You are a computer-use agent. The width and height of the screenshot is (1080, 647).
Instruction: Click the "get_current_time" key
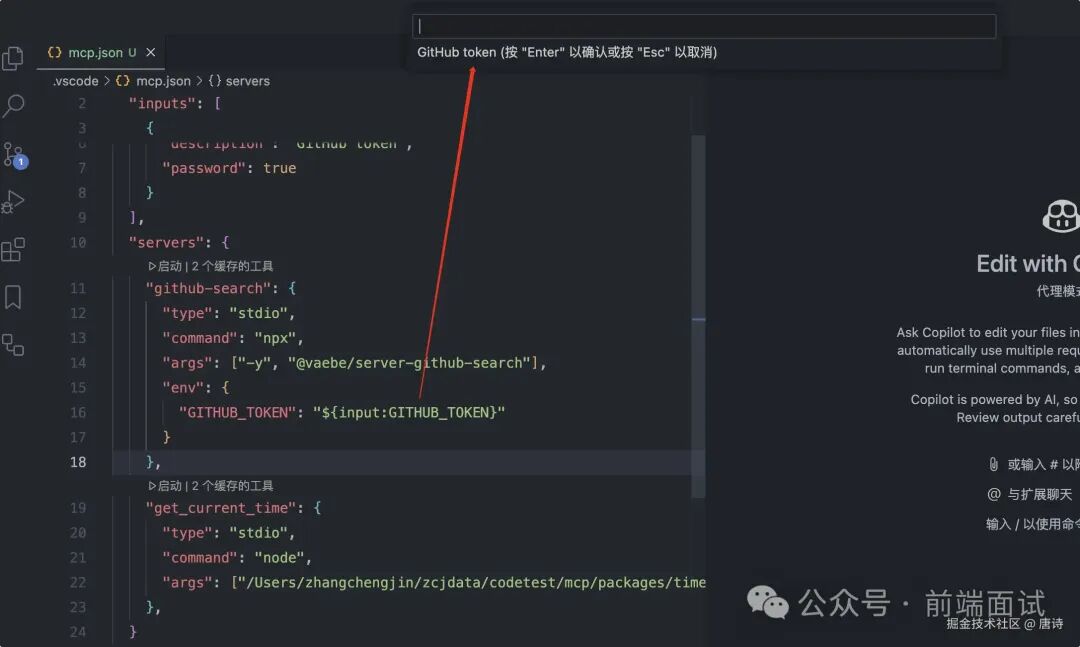[x=220, y=508]
